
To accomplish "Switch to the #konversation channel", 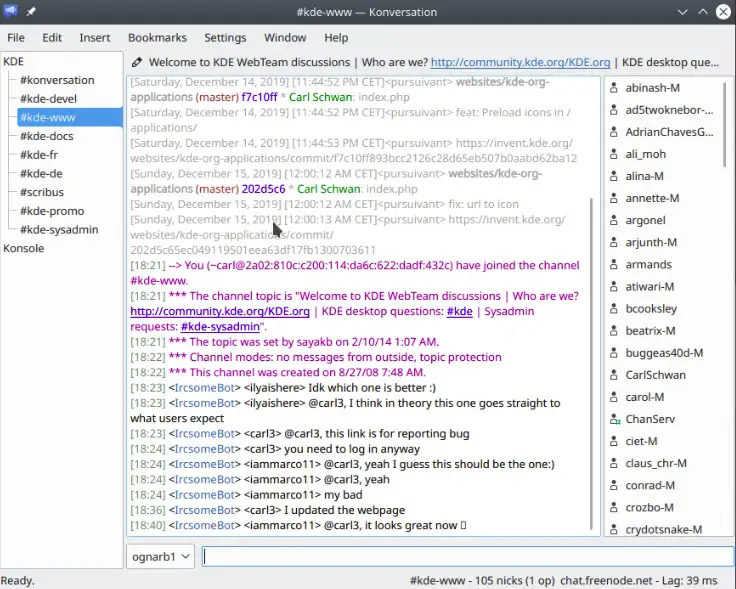I will click(57, 80).
